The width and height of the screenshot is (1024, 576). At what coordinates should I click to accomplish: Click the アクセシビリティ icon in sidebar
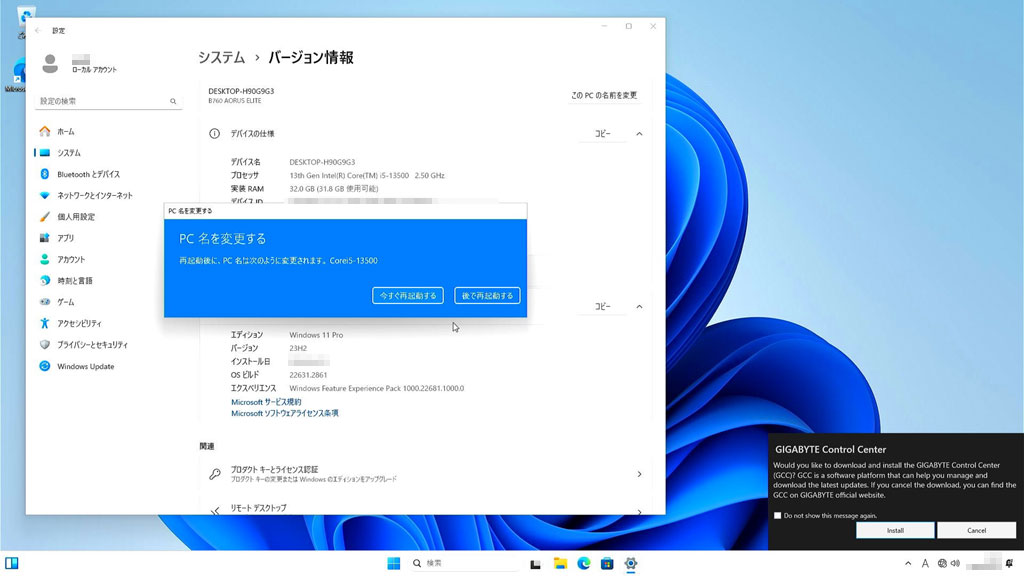tap(44, 323)
